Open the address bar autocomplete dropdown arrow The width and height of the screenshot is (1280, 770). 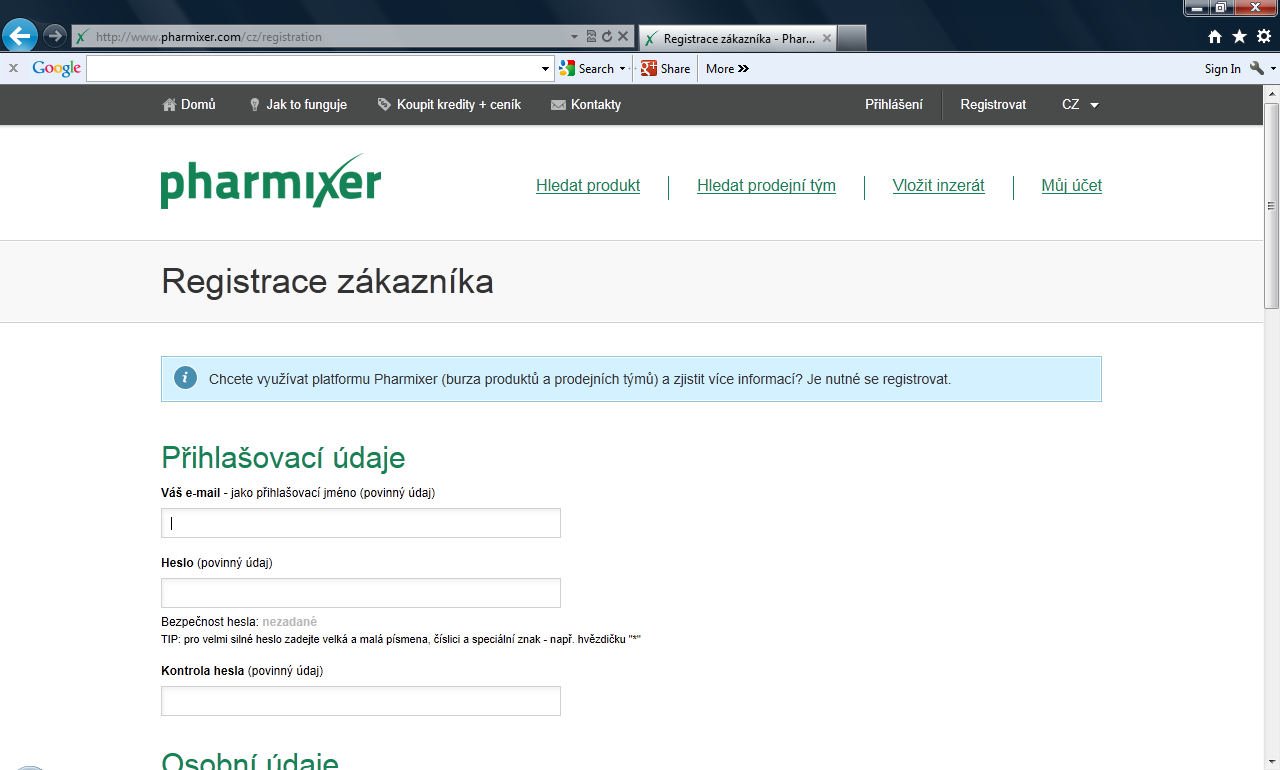click(576, 37)
